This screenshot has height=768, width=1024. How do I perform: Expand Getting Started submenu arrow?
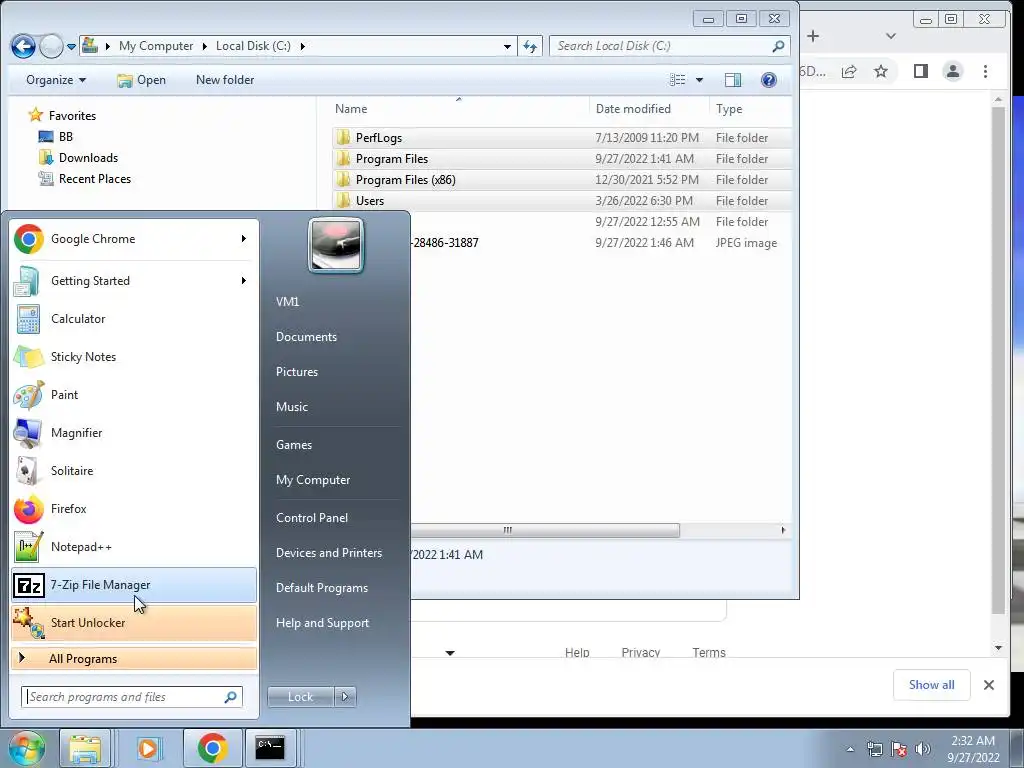coord(244,281)
